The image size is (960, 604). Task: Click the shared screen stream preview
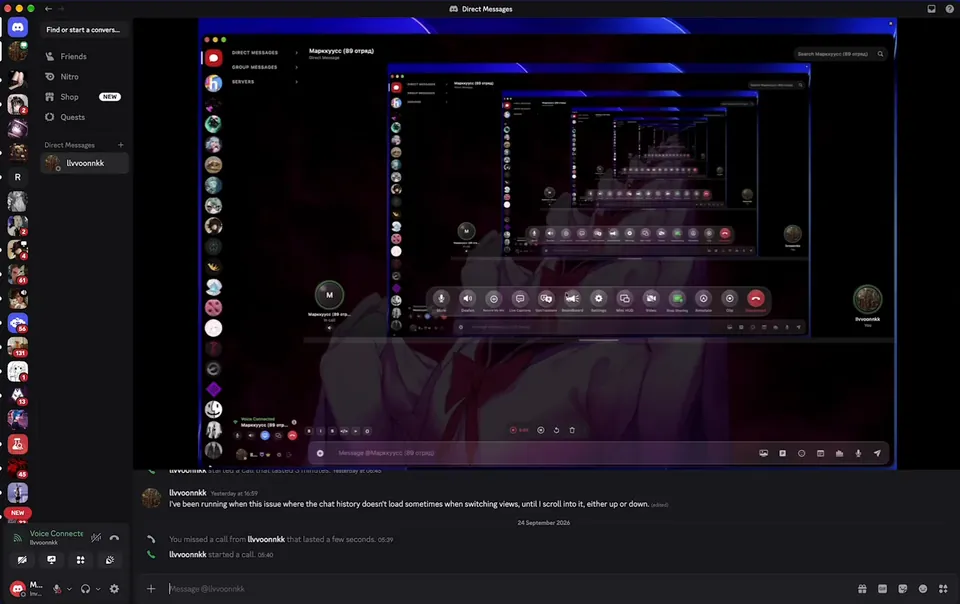tap(547, 244)
